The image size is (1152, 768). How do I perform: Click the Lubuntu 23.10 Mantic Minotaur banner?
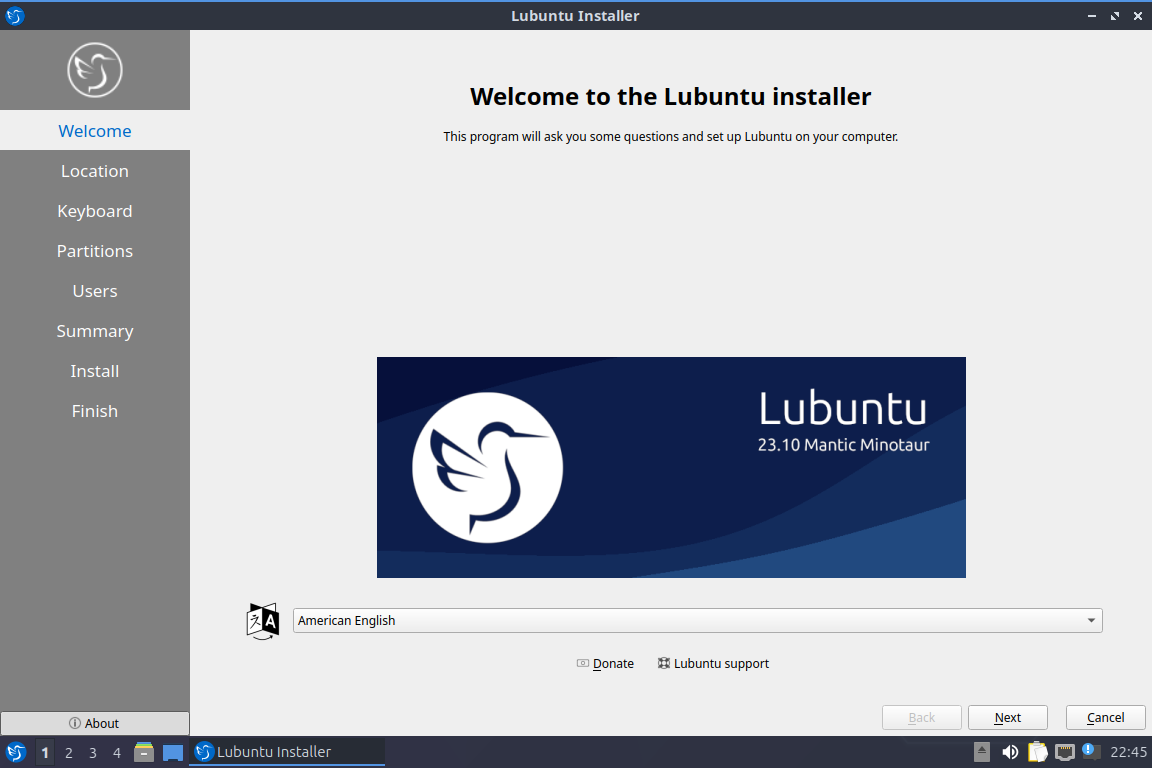(671, 467)
